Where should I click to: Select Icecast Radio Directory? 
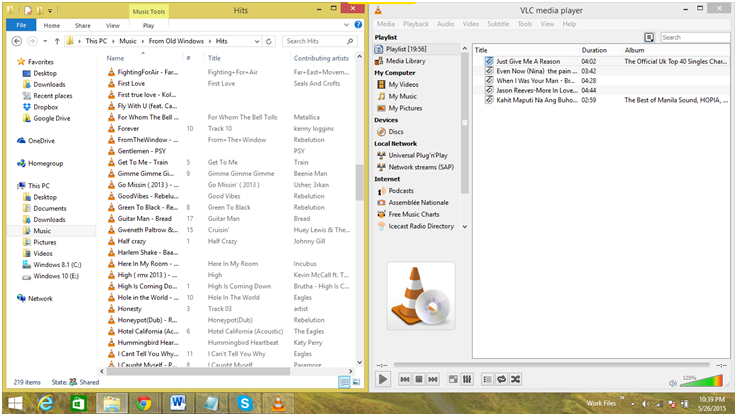point(420,226)
